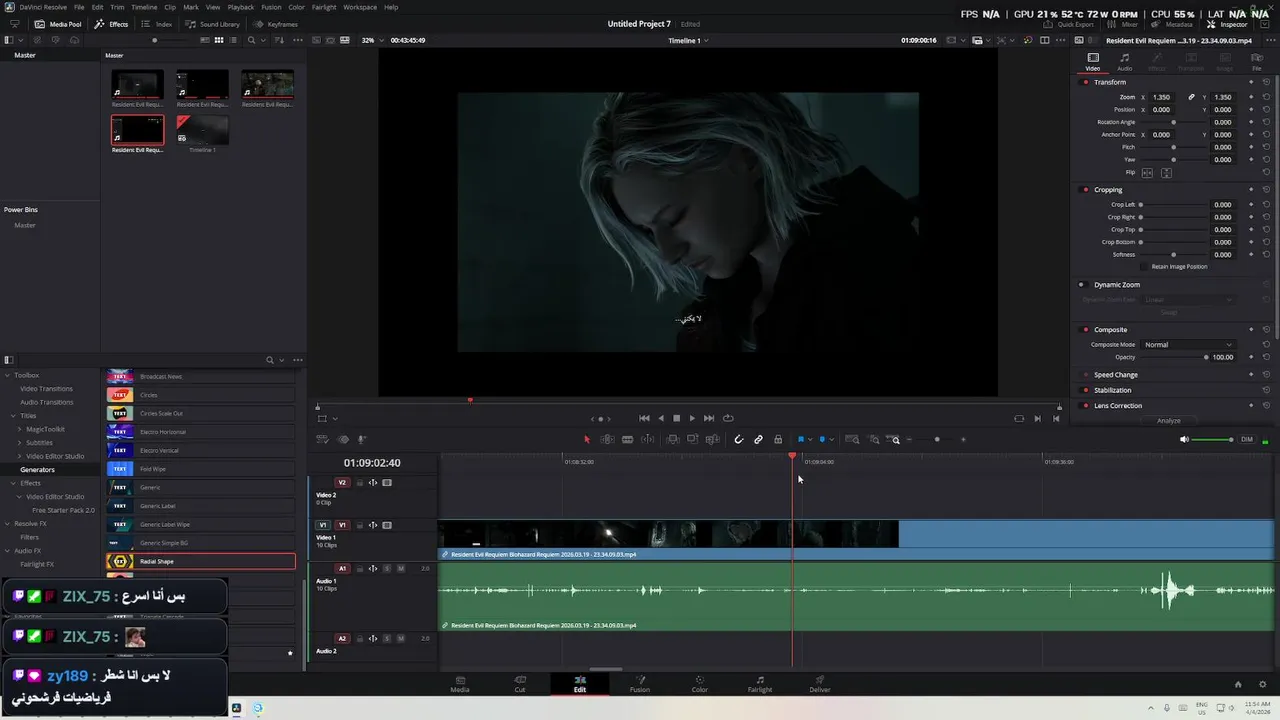Open the Fusion menu
1280x720 pixels.
click(x=271, y=7)
